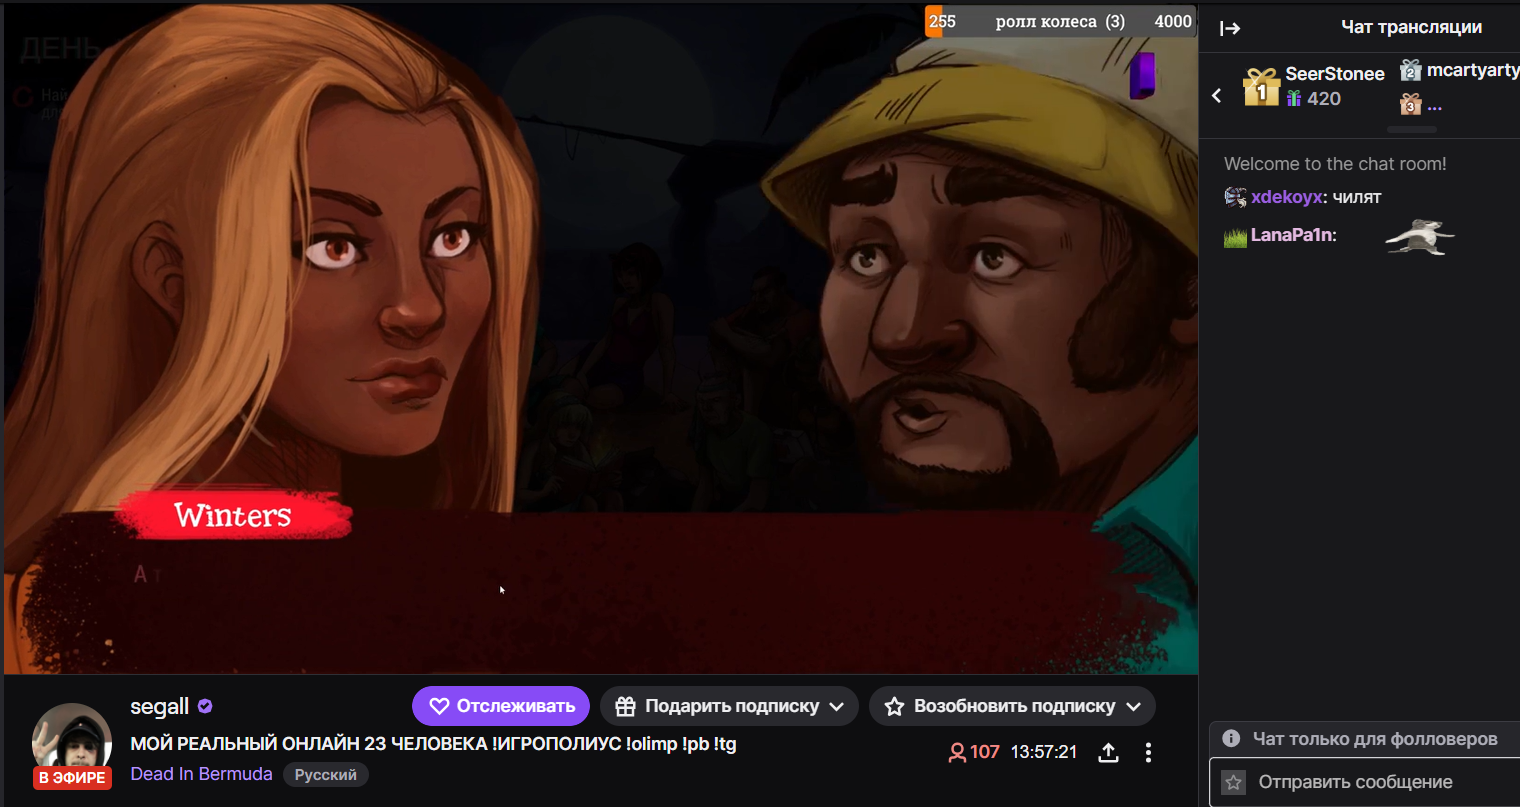1520x807 pixels.
Task: Open SeerStonee's profile in gift leaderboard
Action: coord(1334,74)
